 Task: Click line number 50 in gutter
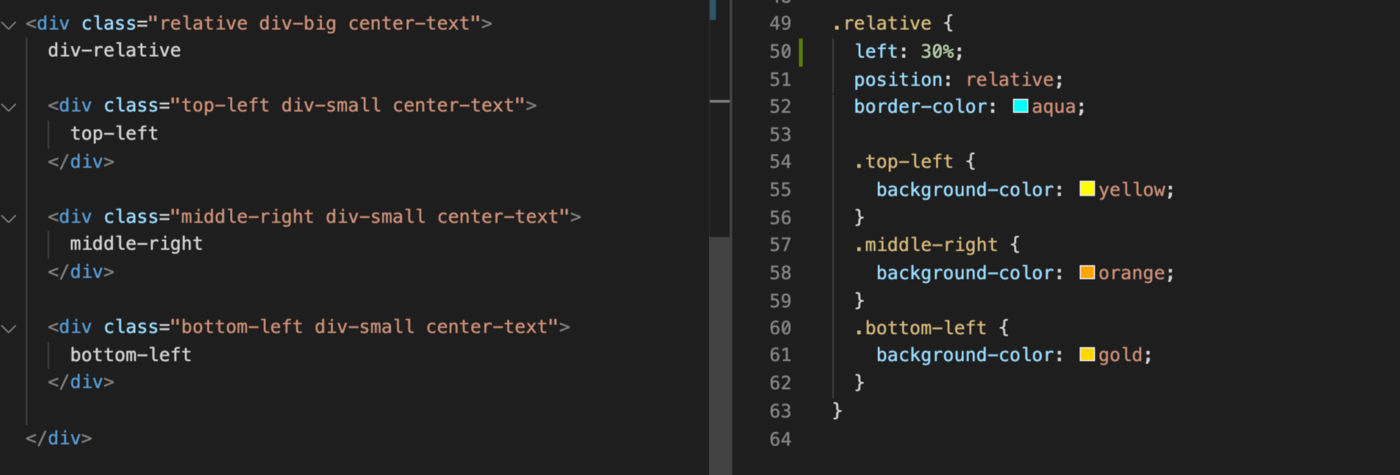(780, 51)
